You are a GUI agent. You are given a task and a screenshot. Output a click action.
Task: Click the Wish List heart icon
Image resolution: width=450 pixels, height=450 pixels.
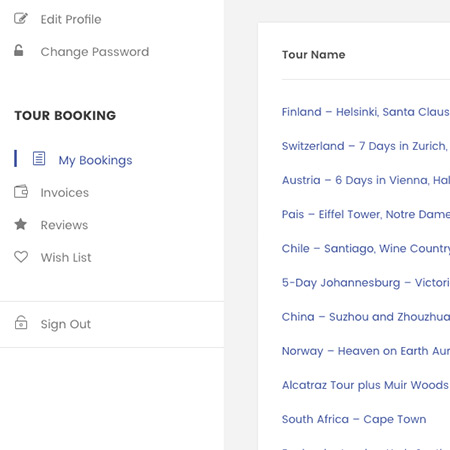click(21, 257)
